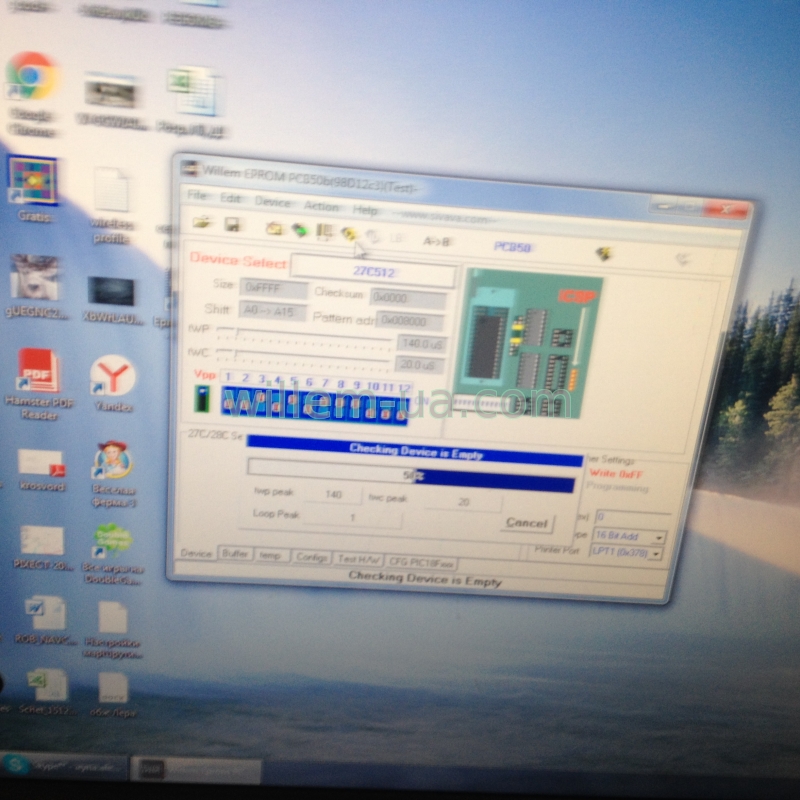
Task: Open the wireless profile file icon
Action: pyautogui.click(x=111, y=205)
